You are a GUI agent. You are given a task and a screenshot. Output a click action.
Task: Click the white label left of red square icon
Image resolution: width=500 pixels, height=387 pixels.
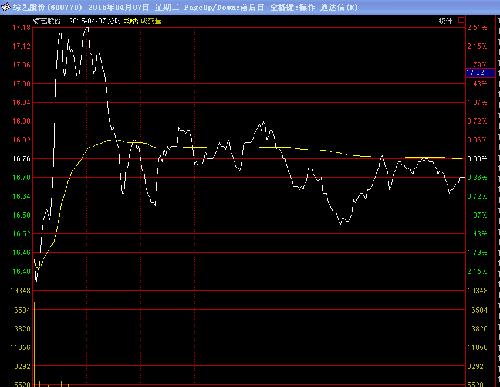(445, 21)
